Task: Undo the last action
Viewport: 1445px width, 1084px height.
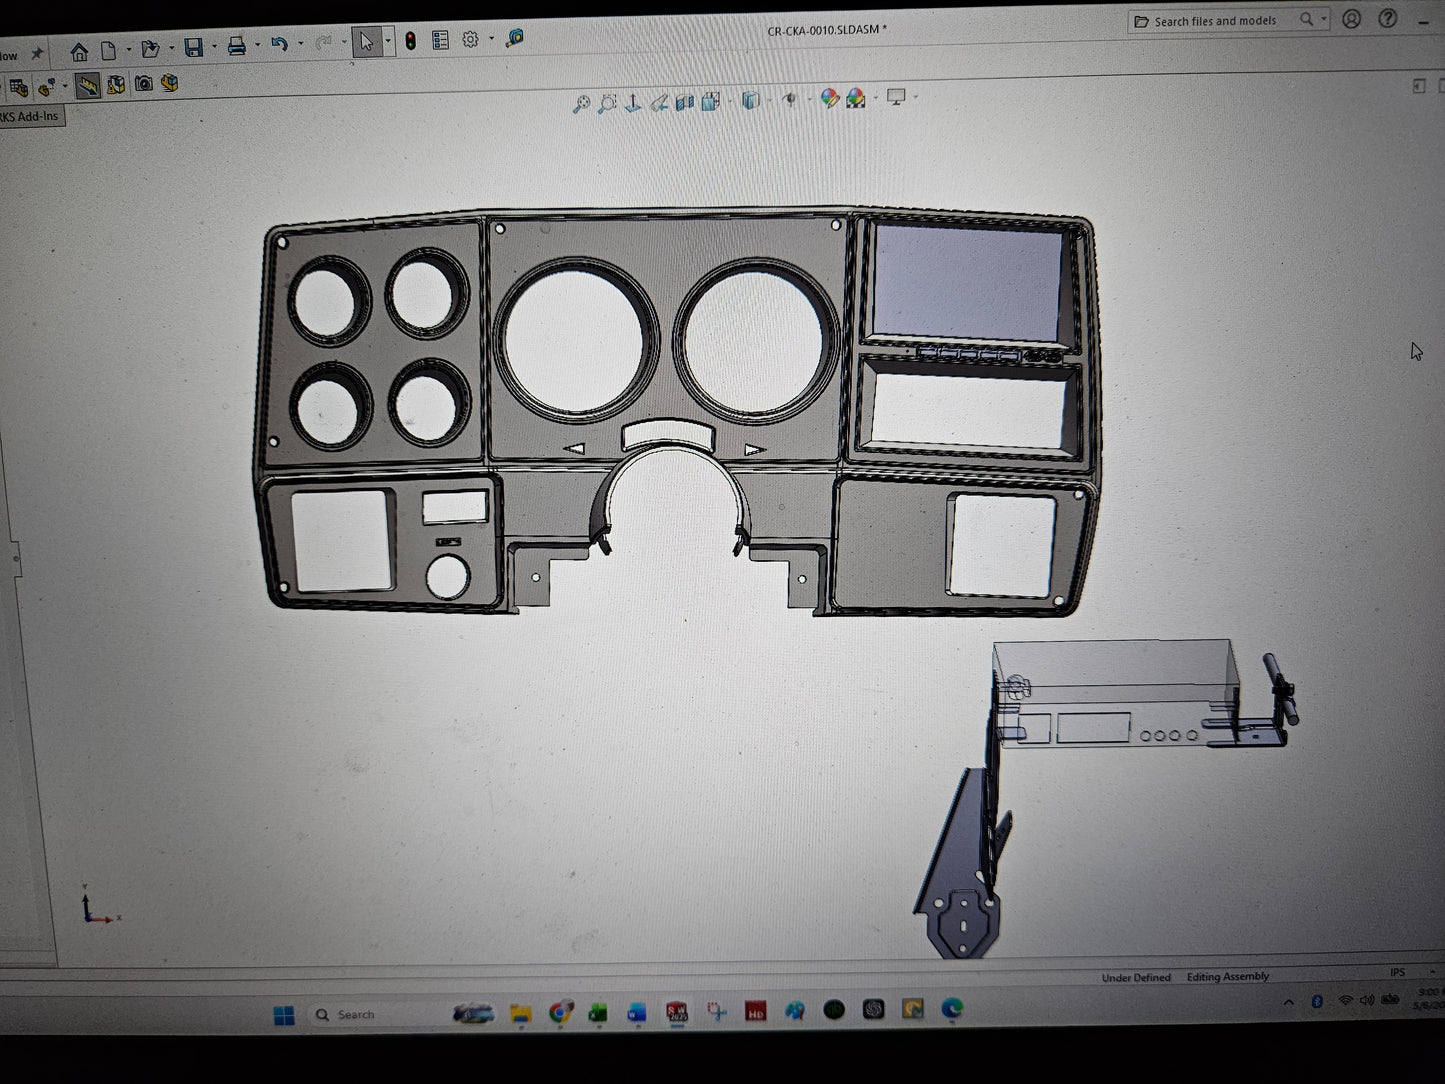Action: 279,44
